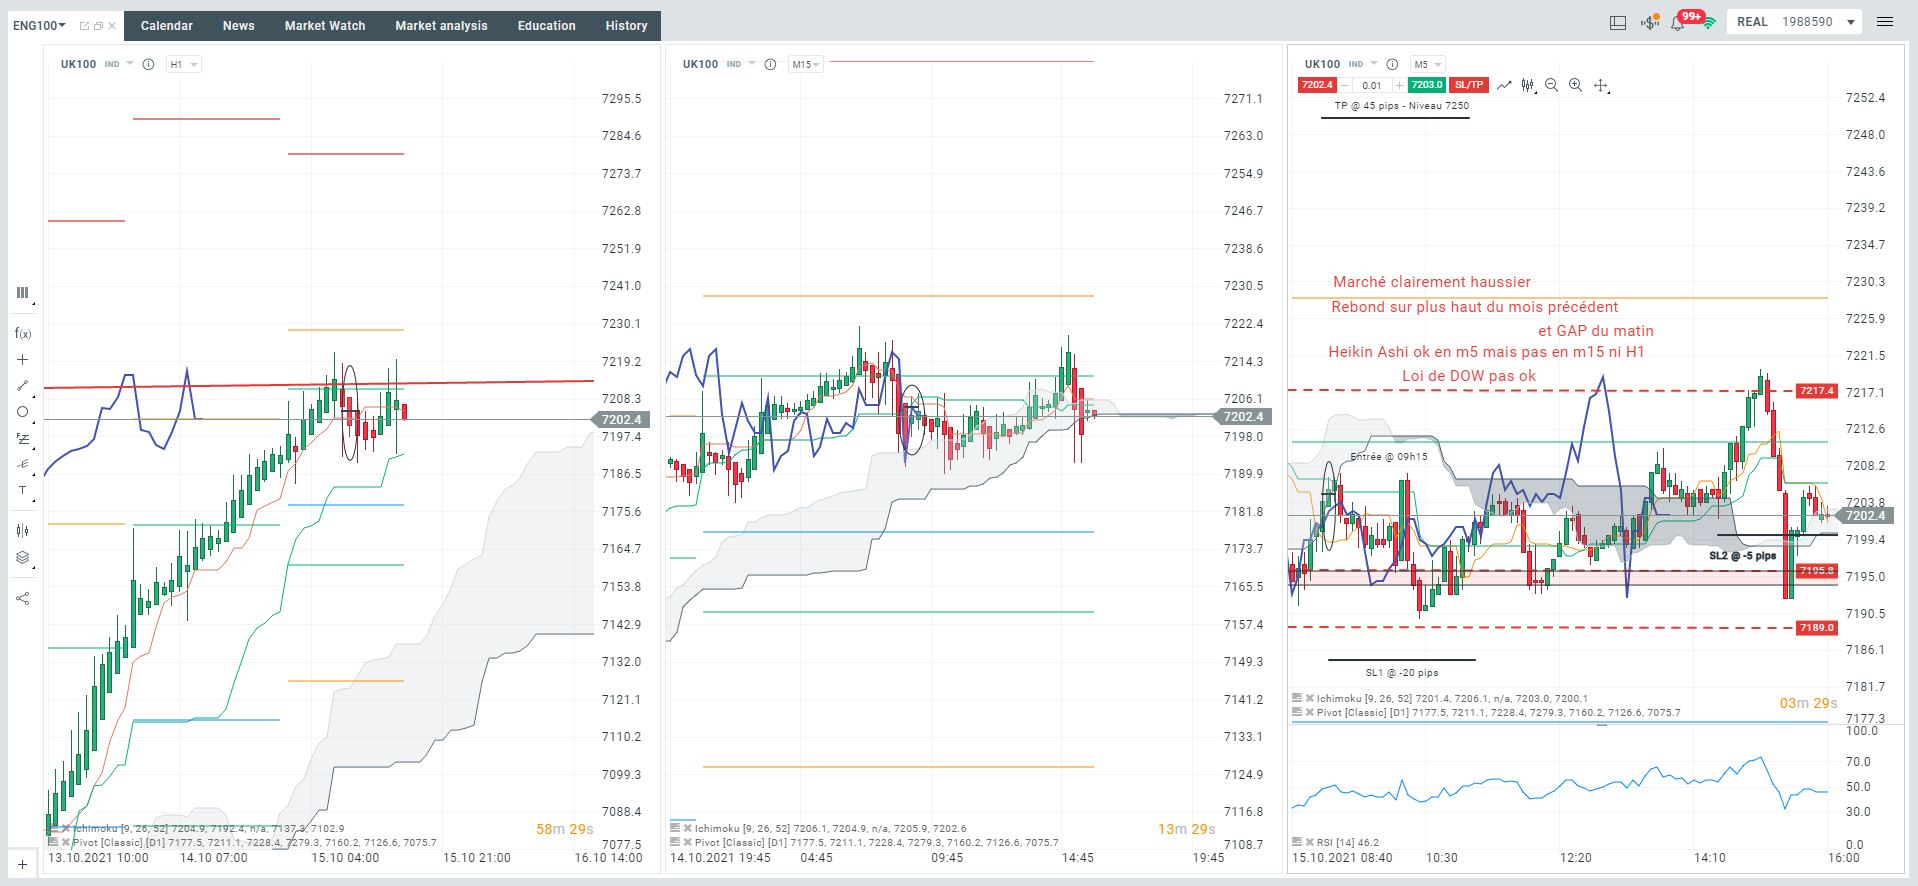The image size is (1918, 886).
Task: Open the chart type candlestick tool
Action: tap(22, 531)
